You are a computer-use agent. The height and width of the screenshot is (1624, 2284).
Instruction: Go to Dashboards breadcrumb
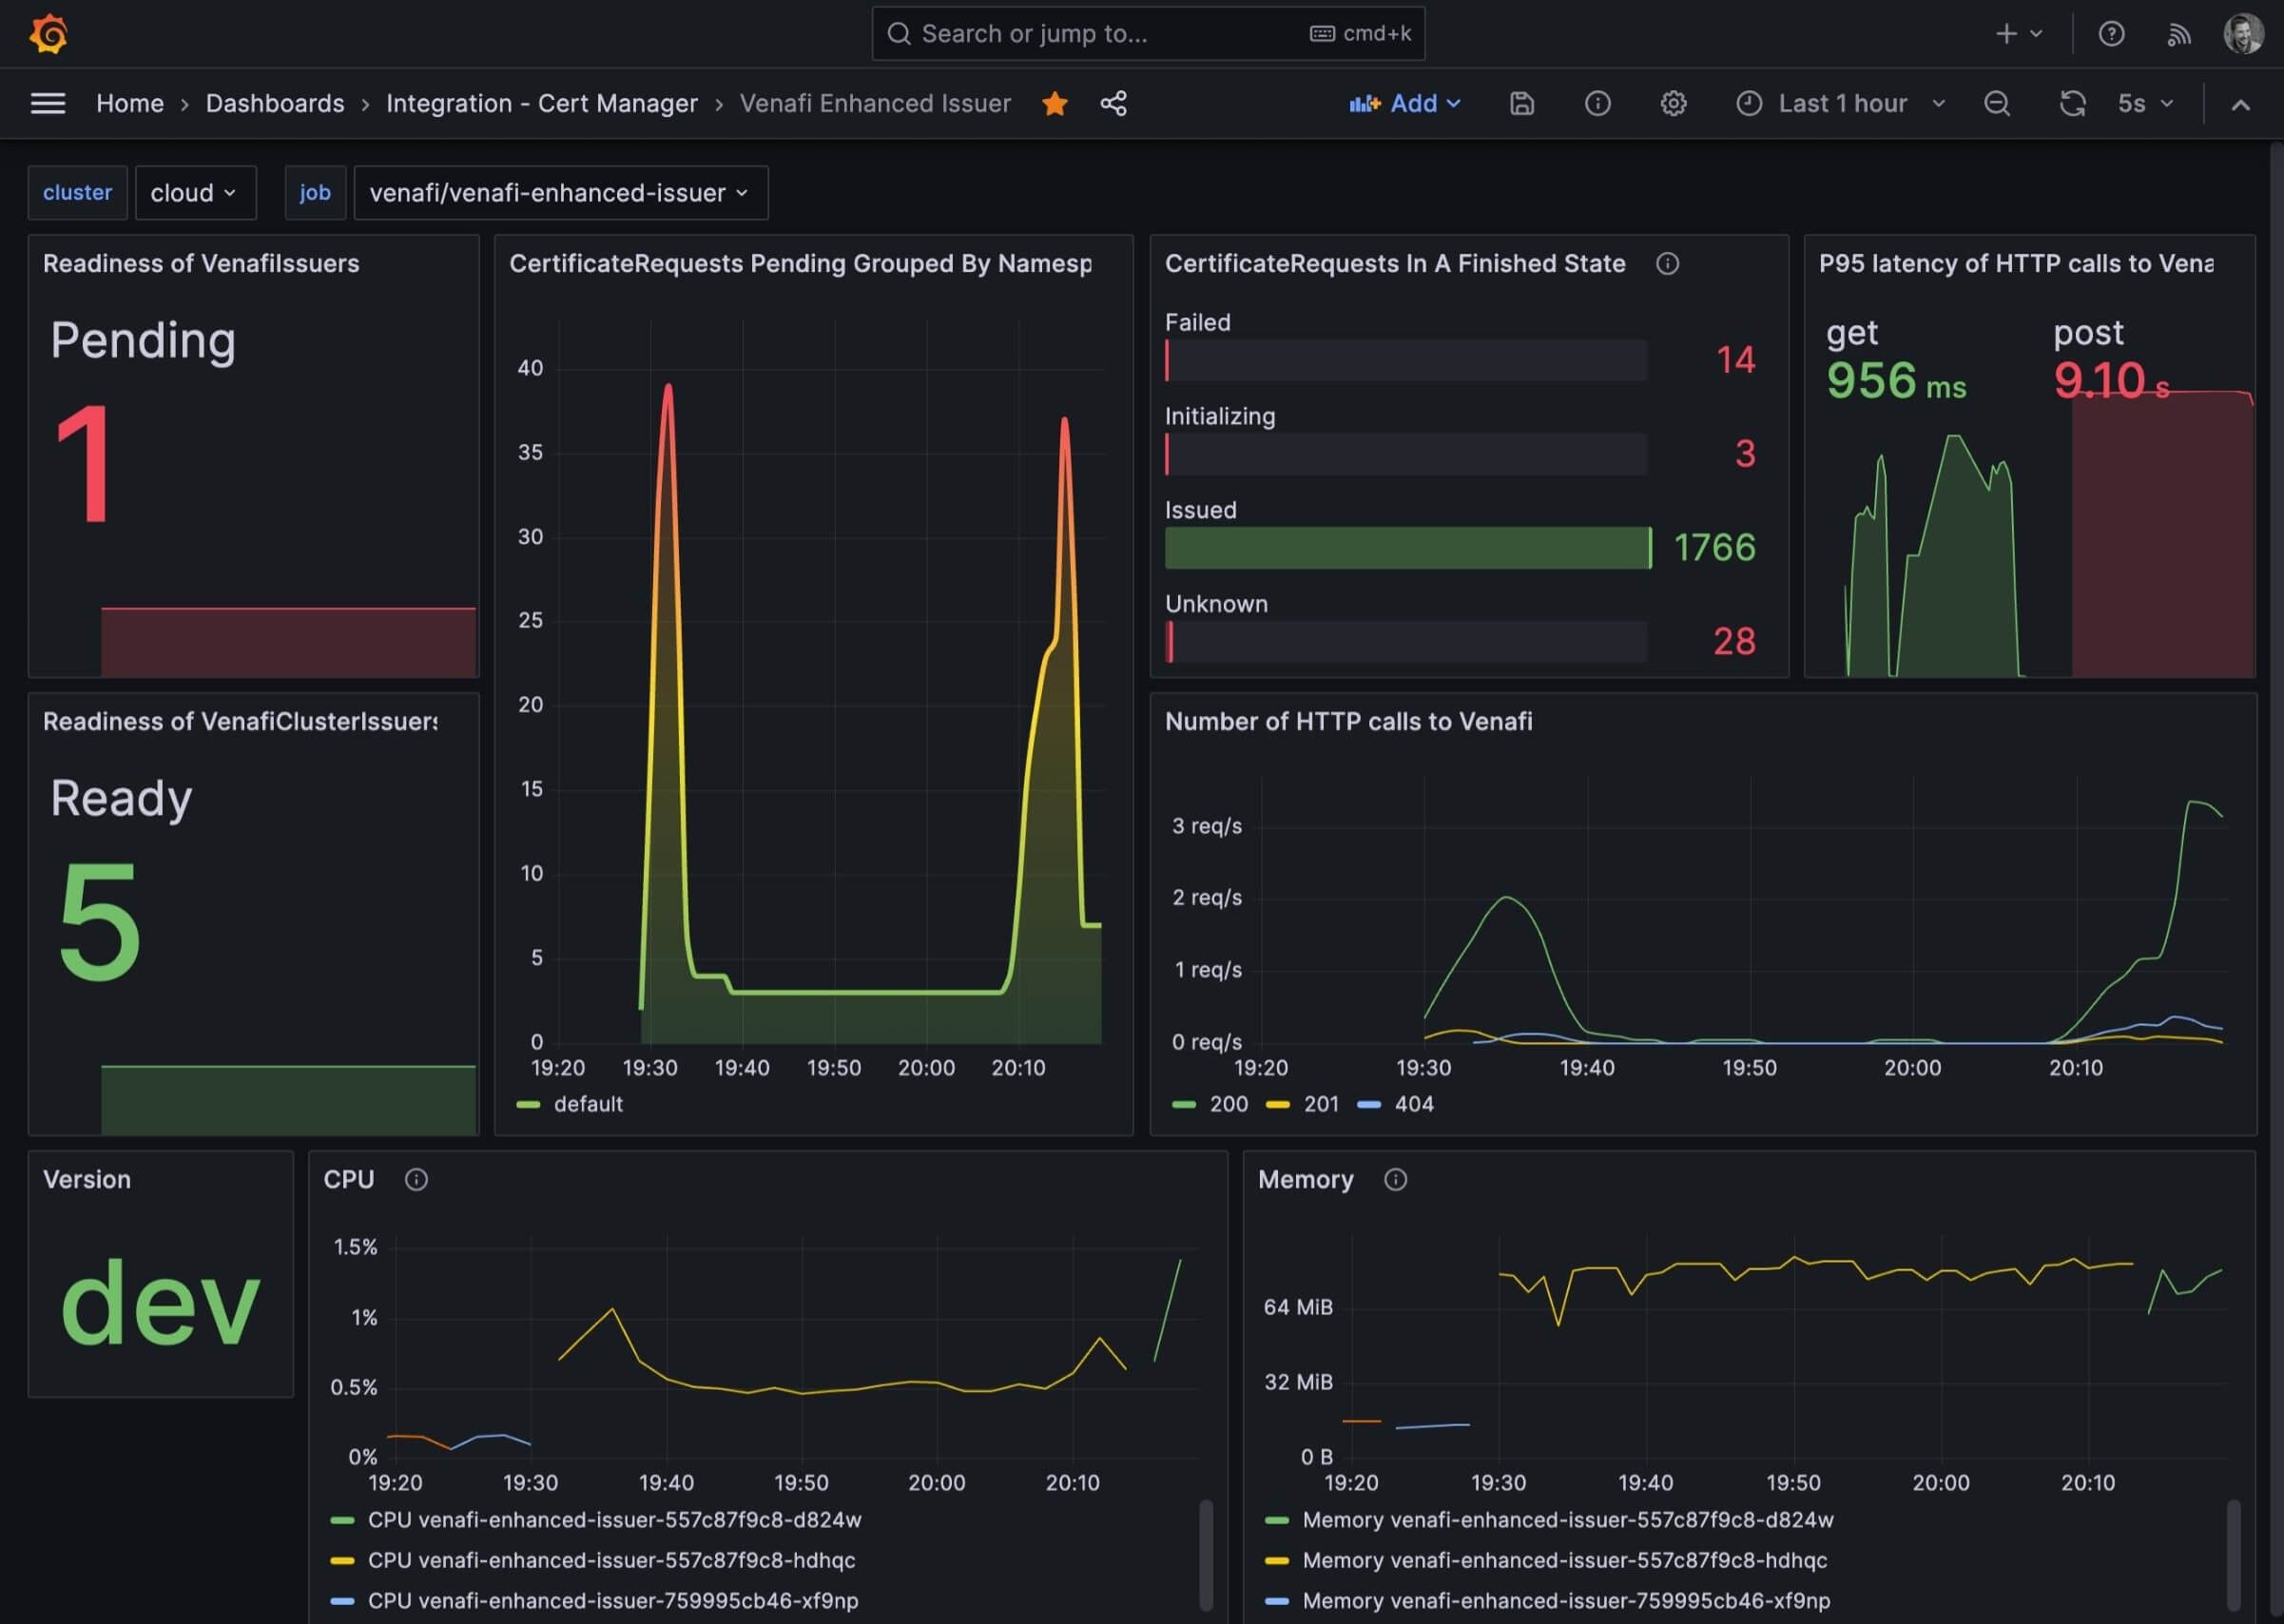pos(275,103)
